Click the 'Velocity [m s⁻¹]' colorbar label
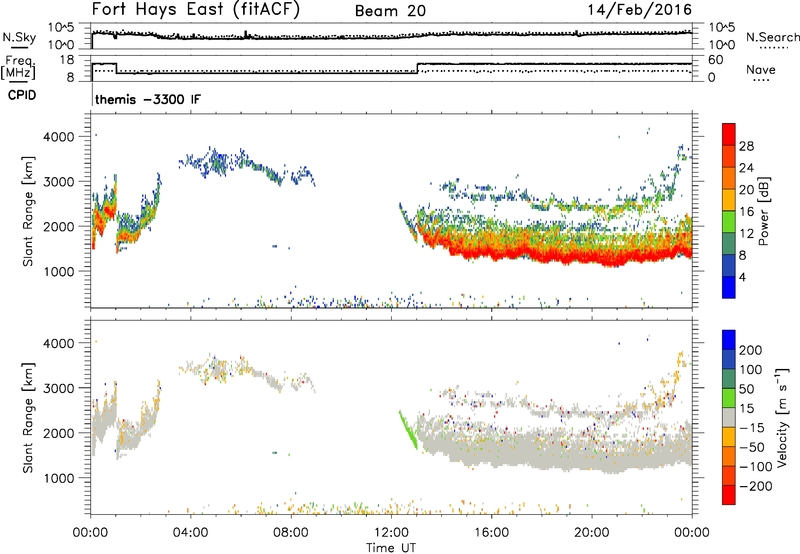 click(x=781, y=418)
